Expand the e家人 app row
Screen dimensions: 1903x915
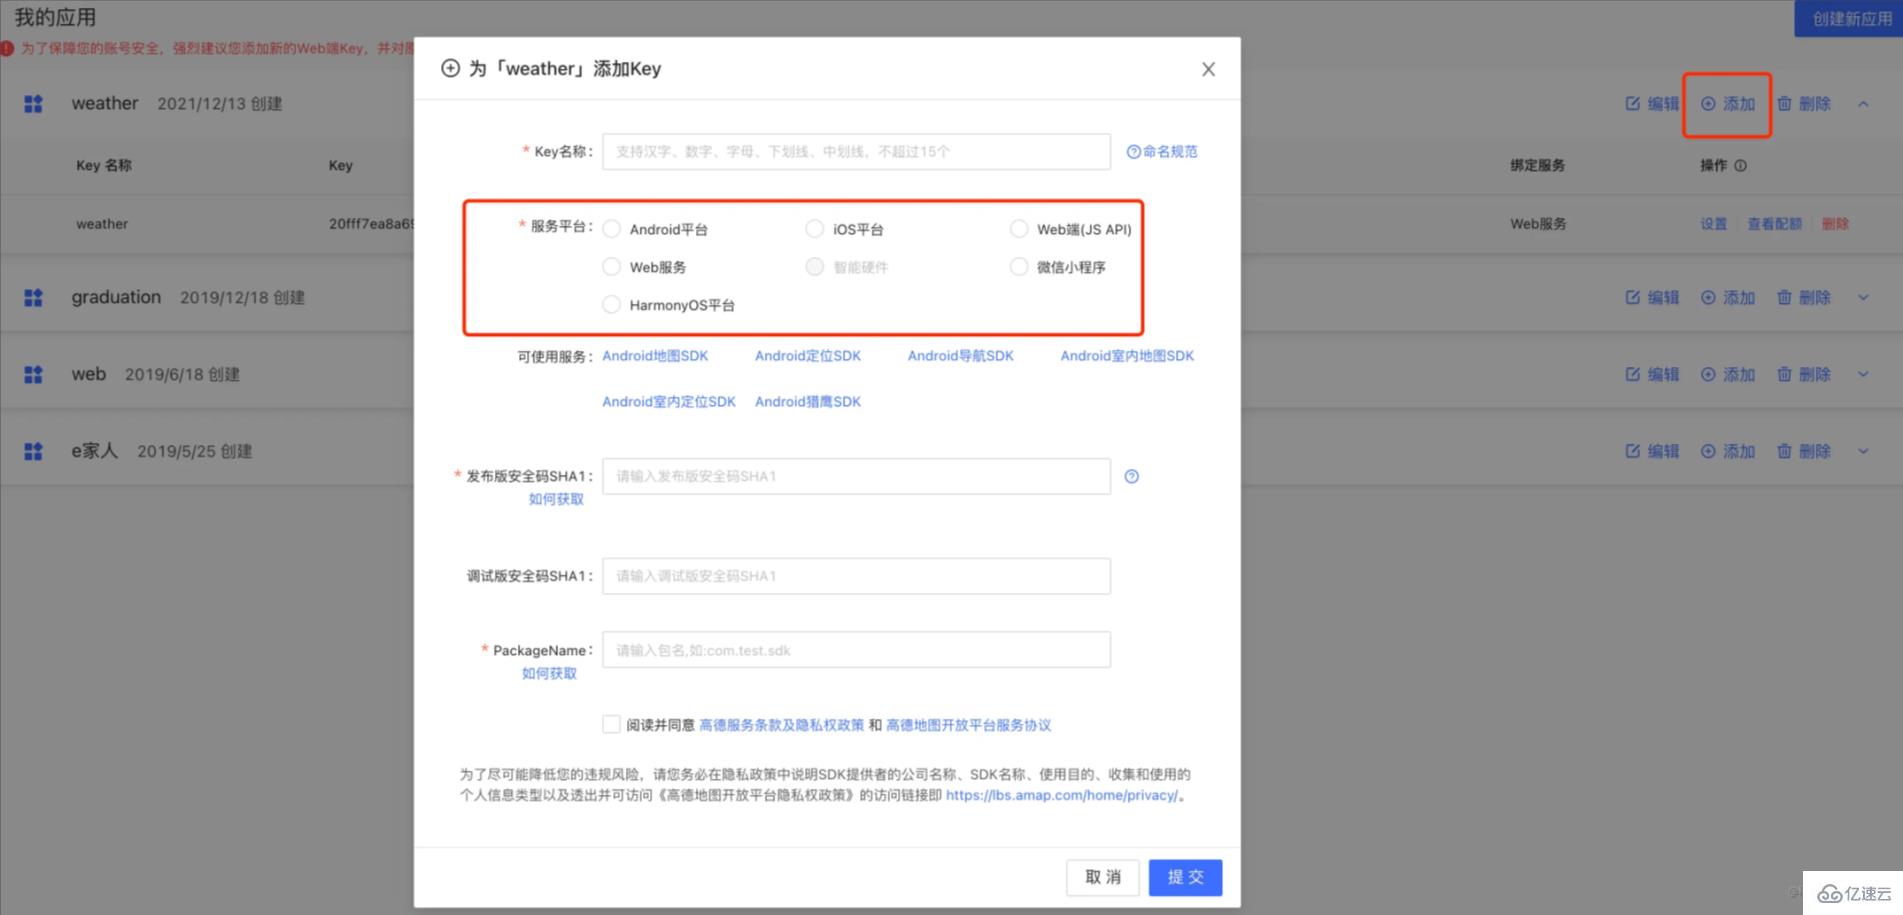[x=1863, y=451]
